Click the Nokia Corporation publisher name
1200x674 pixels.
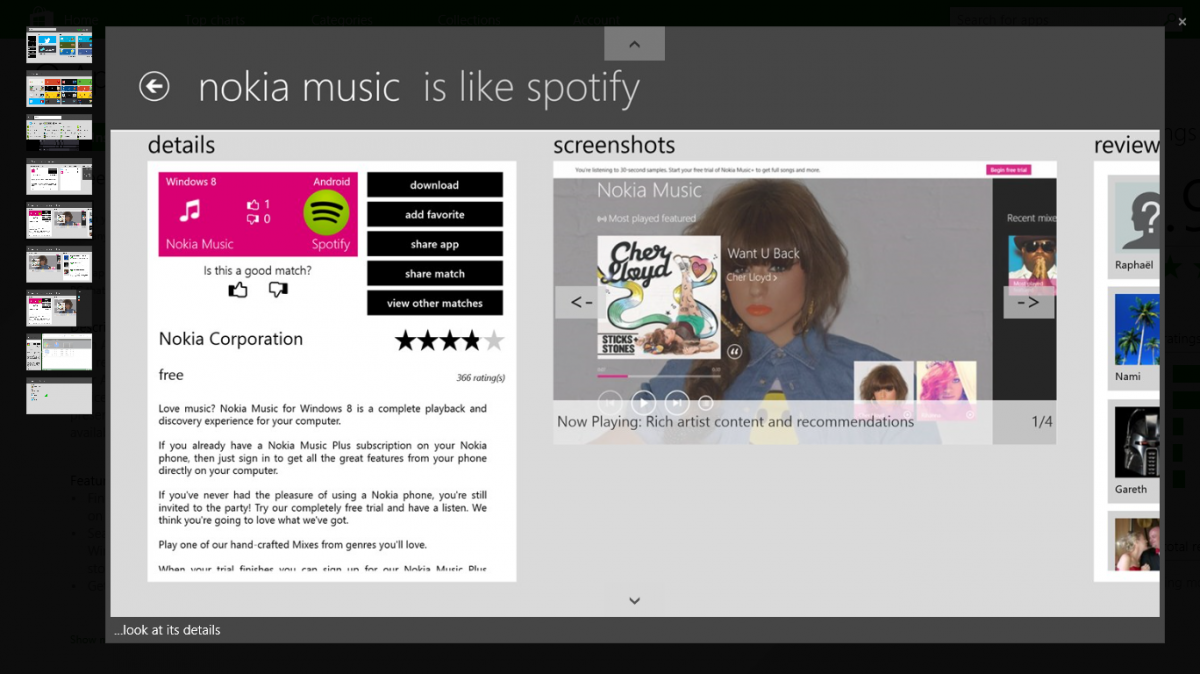231,339
